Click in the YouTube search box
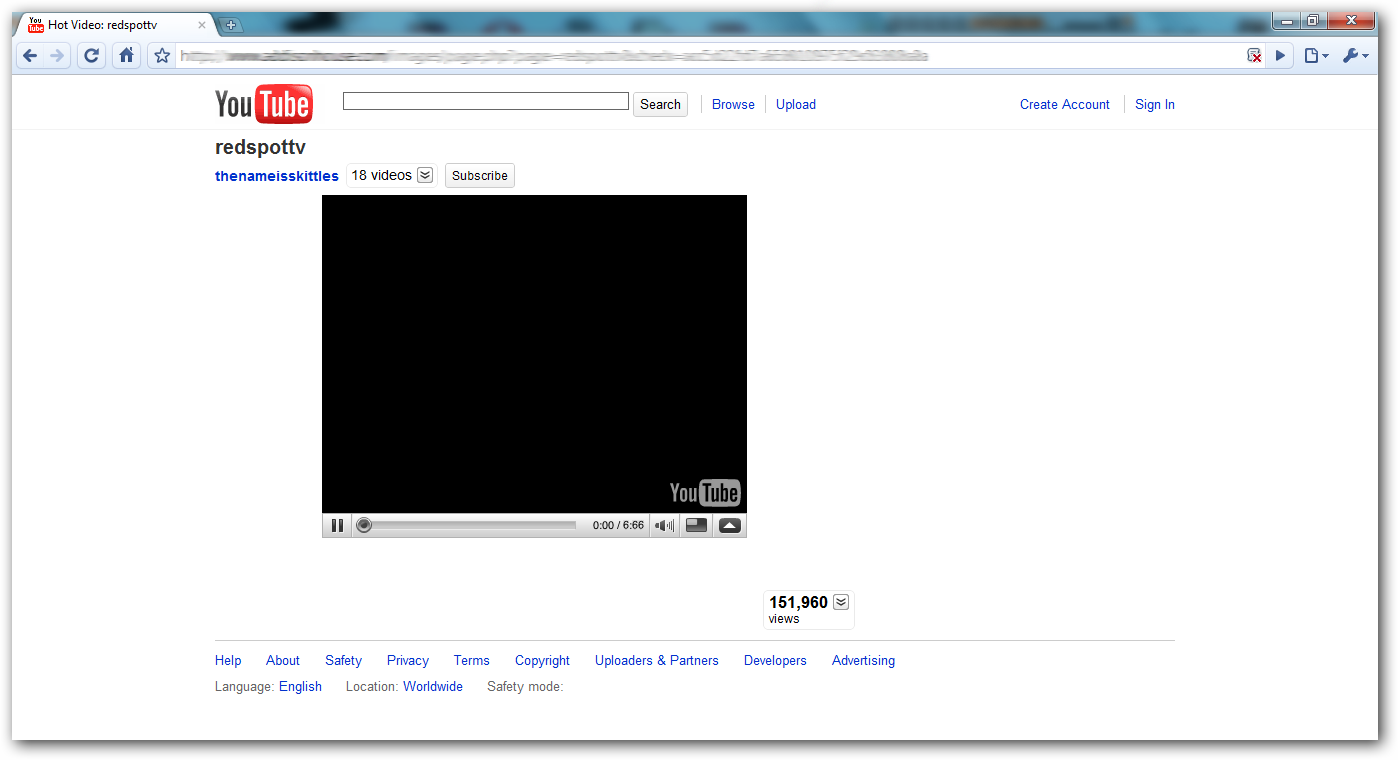The width and height of the screenshot is (1398, 760). click(x=486, y=101)
